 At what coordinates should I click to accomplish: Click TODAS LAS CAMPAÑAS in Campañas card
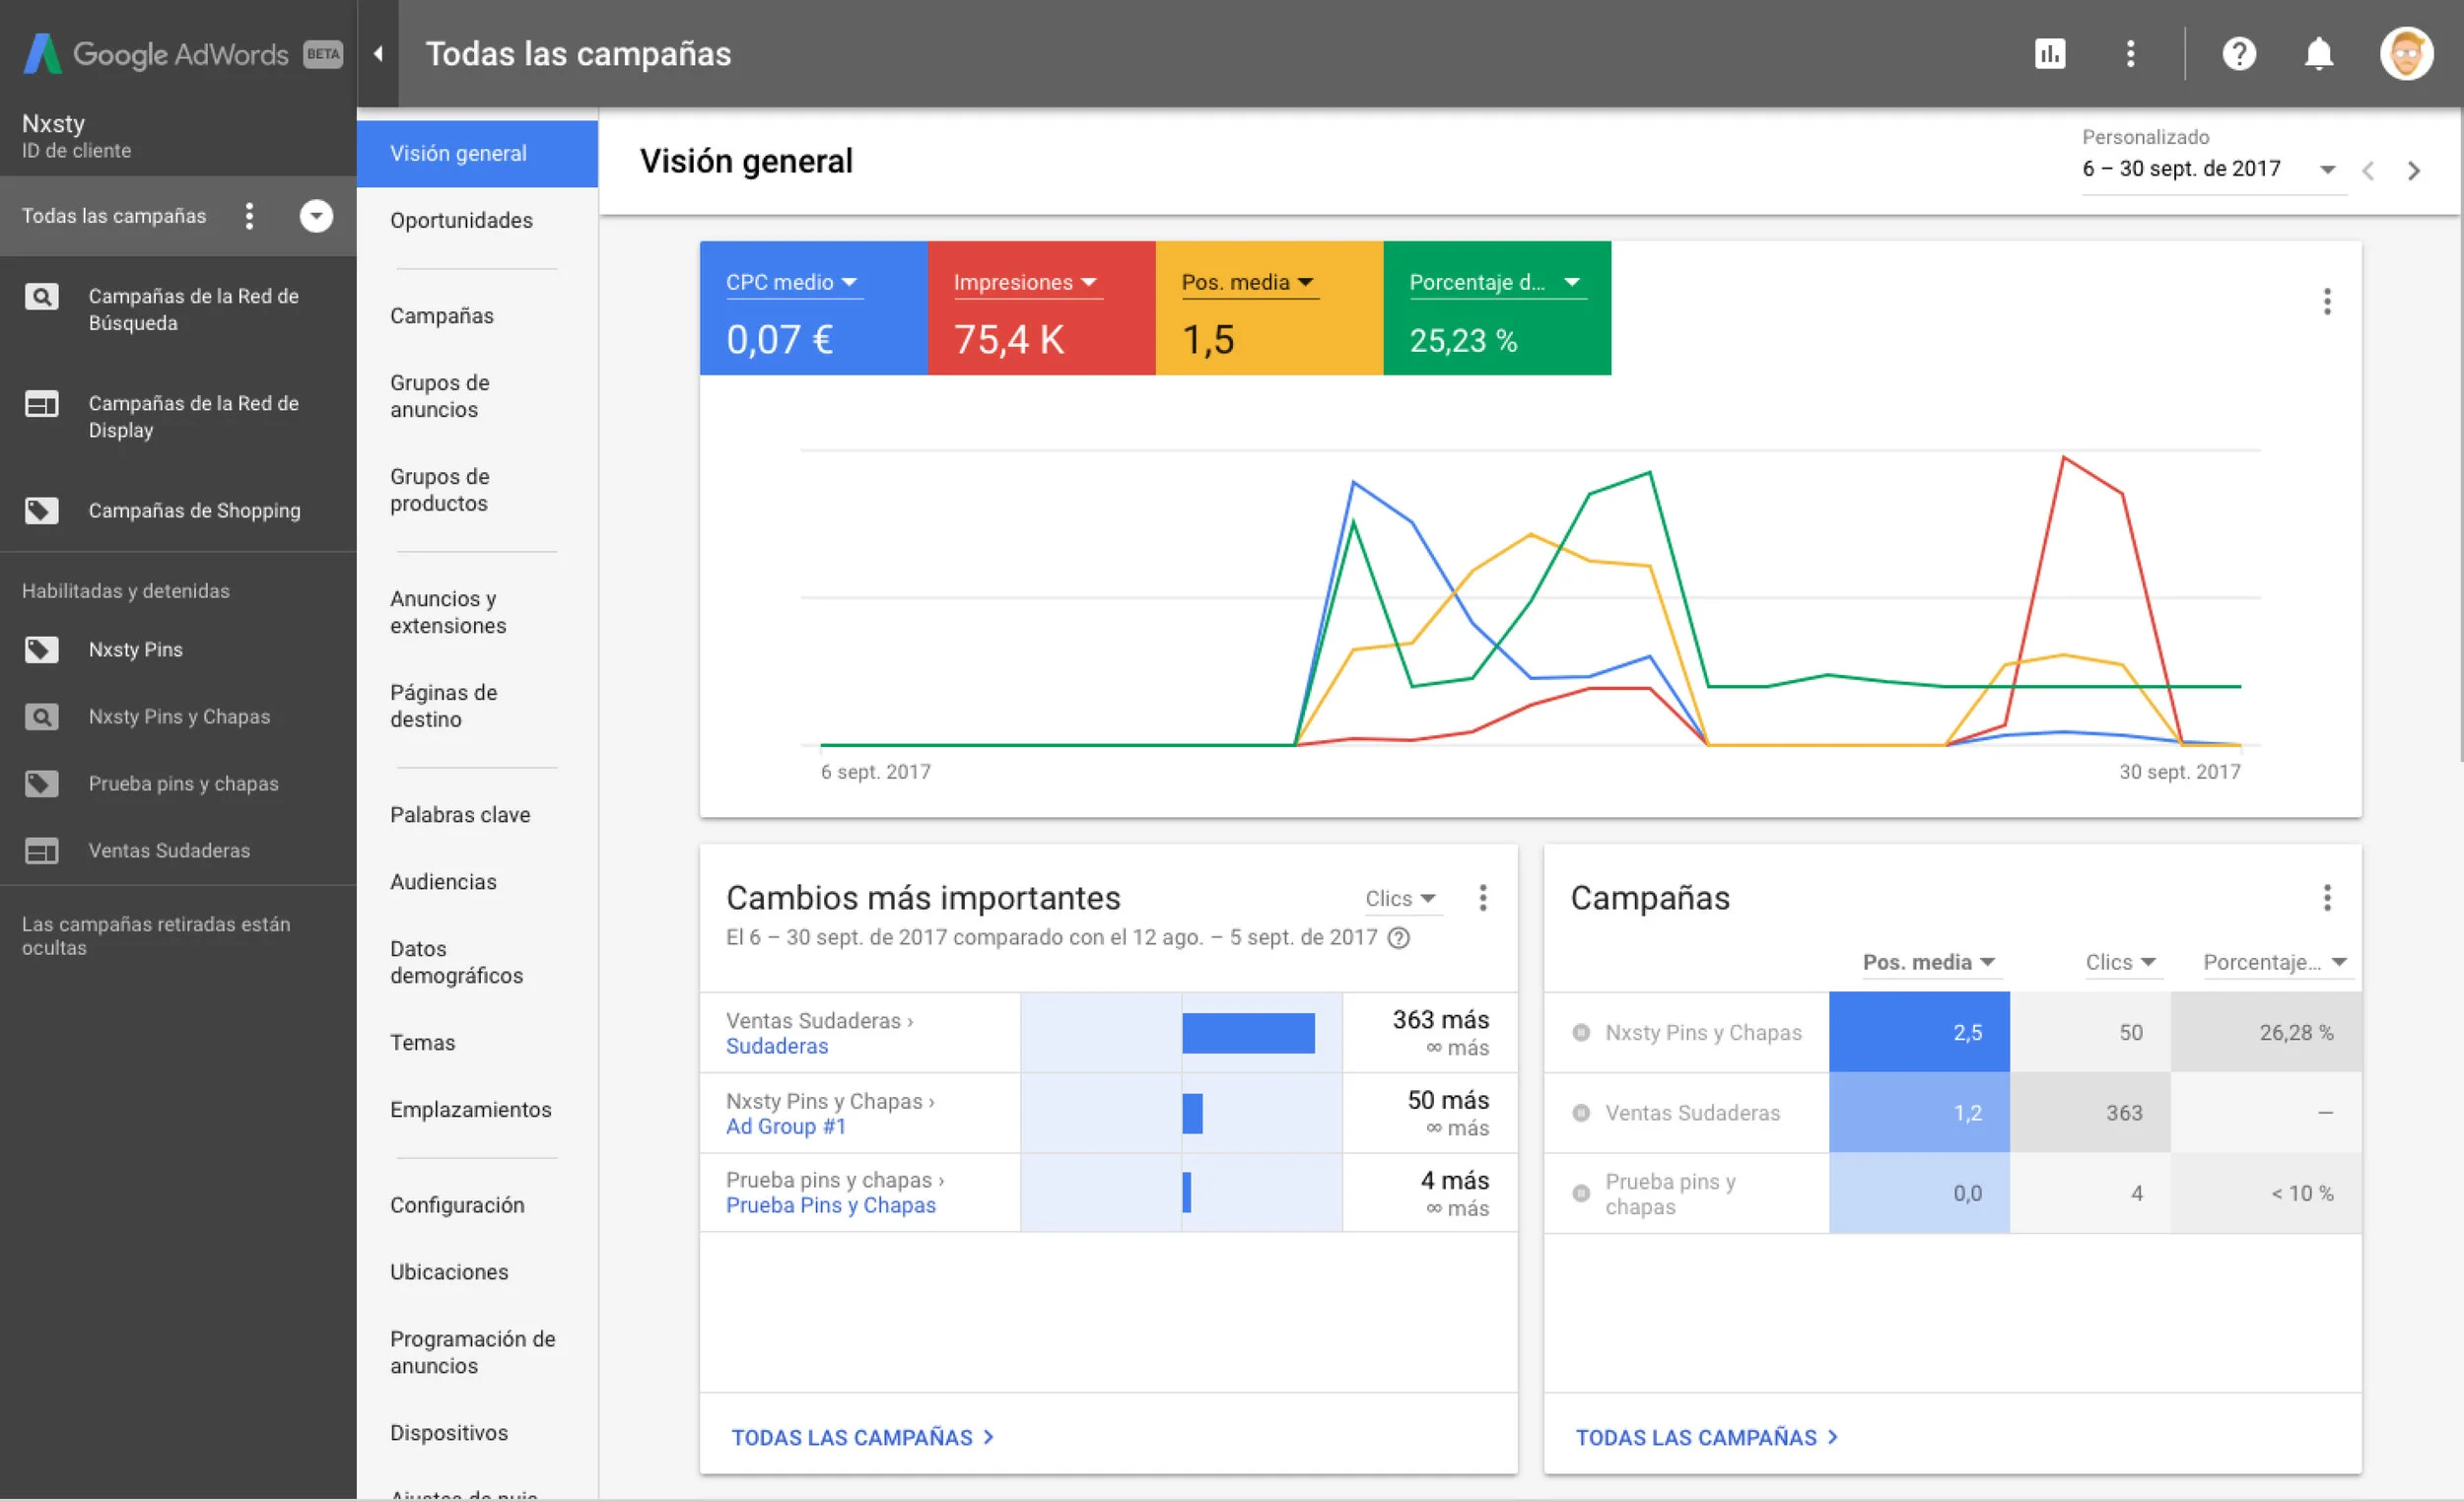pyautogui.click(x=1707, y=1437)
